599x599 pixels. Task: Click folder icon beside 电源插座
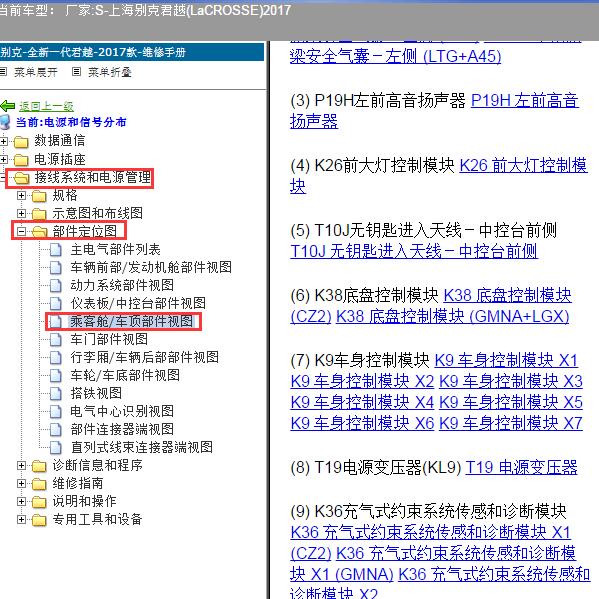(21, 160)
